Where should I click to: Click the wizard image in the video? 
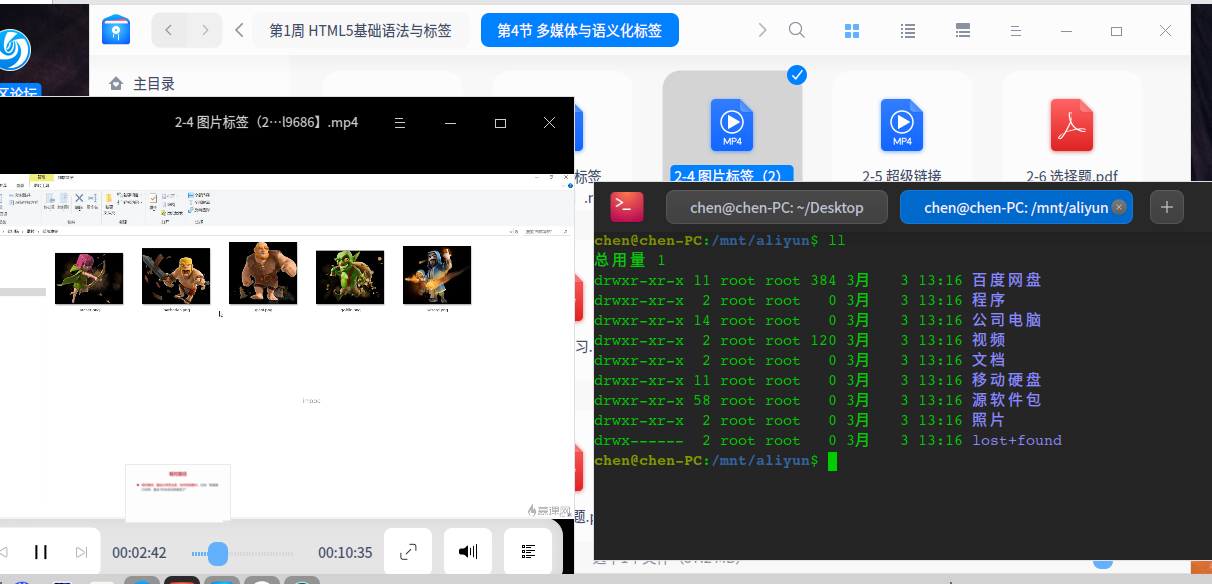pos(437,274)
